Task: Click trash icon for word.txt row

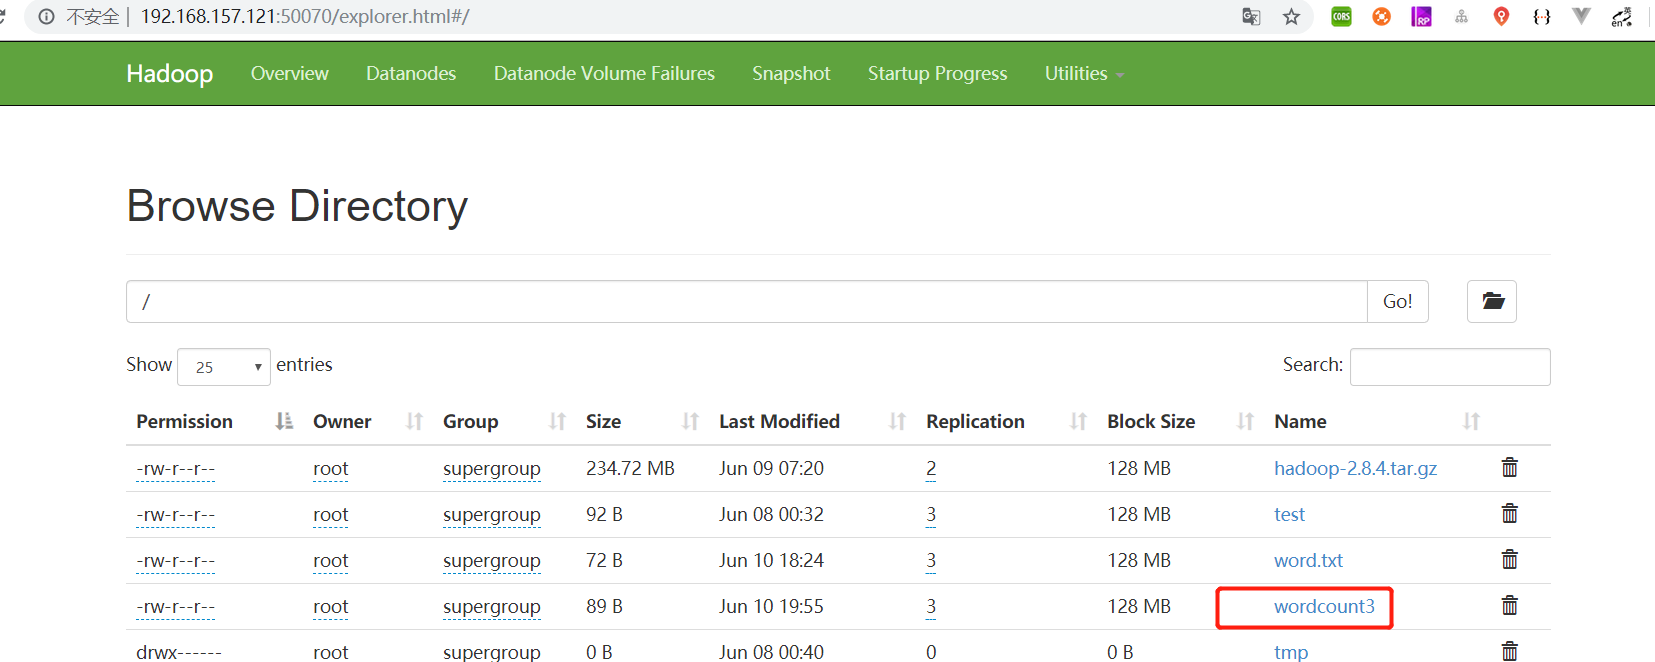Action: click(x=1510, y=560)
